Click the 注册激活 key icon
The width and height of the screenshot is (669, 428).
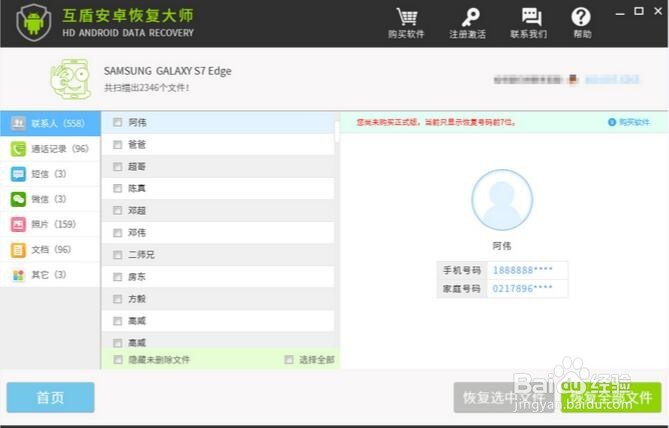470,17
